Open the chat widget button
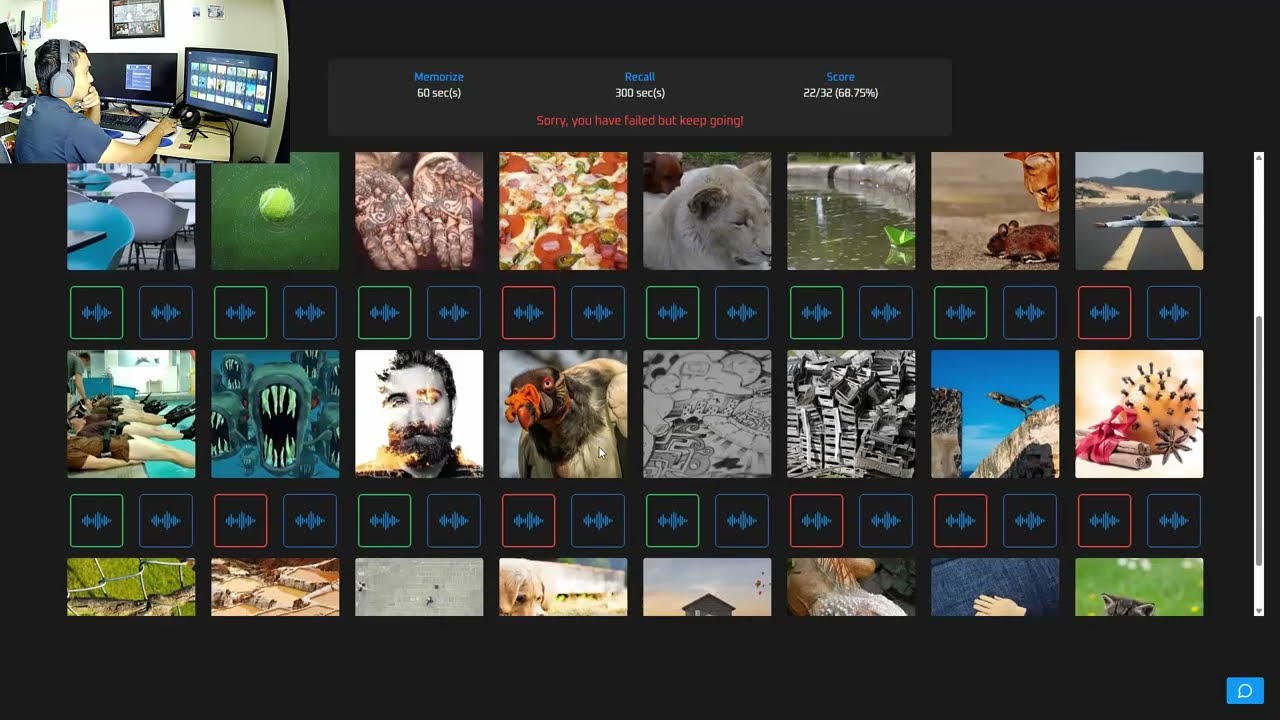This screenshot has width=1280, height=720. (x=1245, y=691)
